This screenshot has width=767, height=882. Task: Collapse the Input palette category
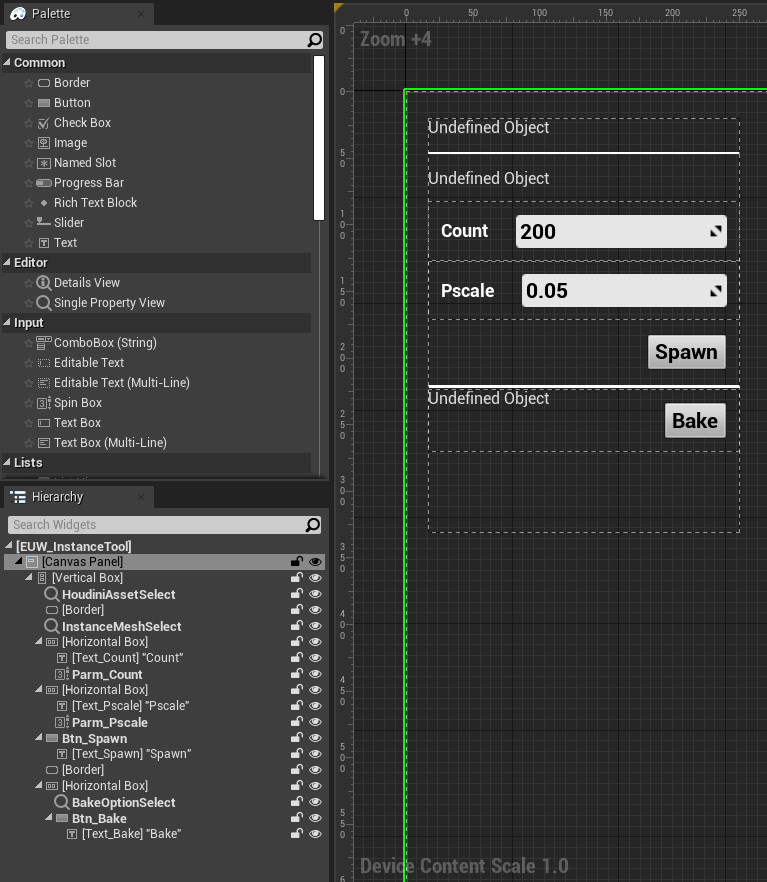point(7,322)
